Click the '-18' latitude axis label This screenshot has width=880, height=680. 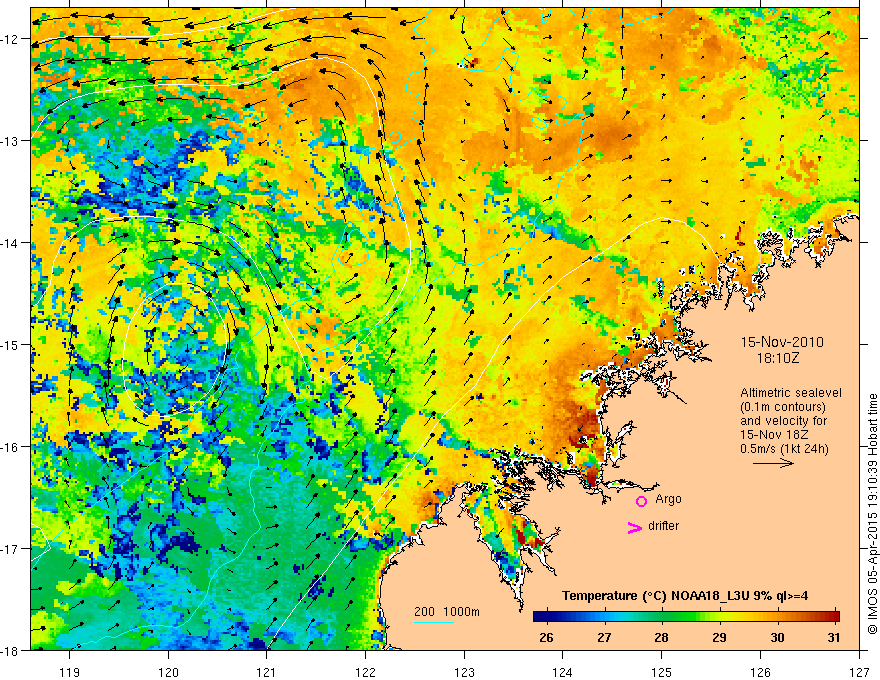point(12,650)
